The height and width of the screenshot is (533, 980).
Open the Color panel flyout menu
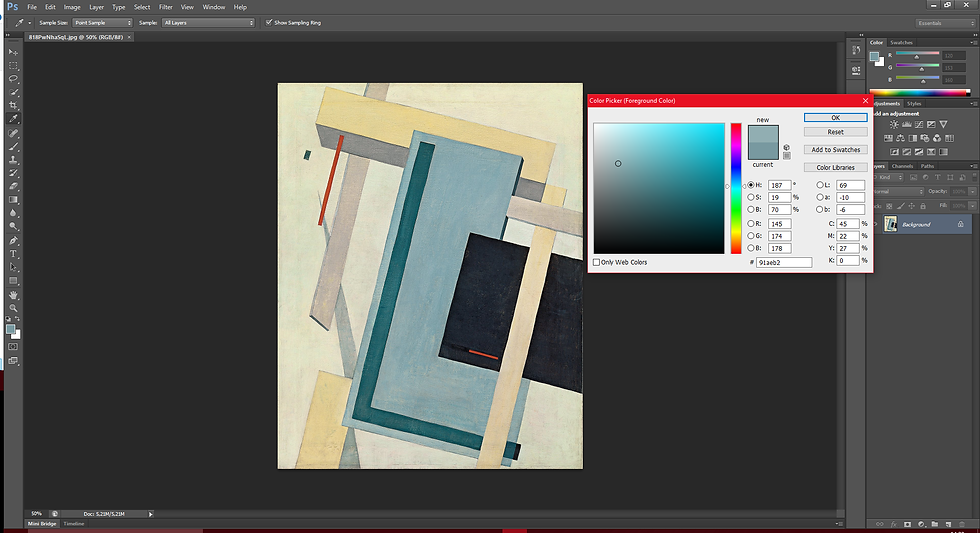(974, 42)
